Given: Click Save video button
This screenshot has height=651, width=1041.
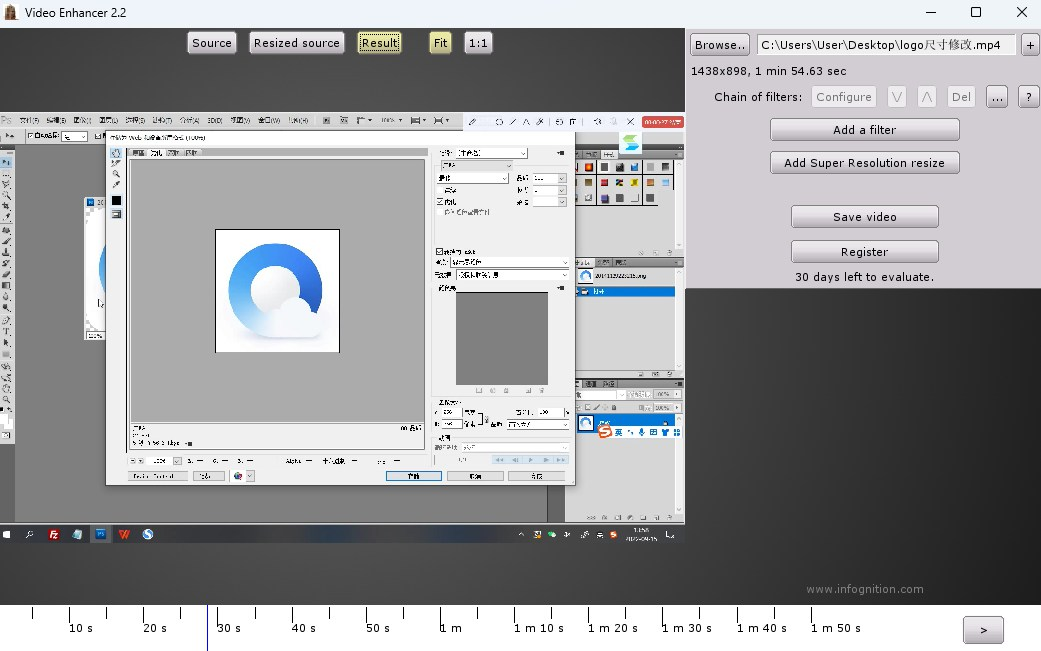Looking at the screenshot, I should [x=864, y=217].
